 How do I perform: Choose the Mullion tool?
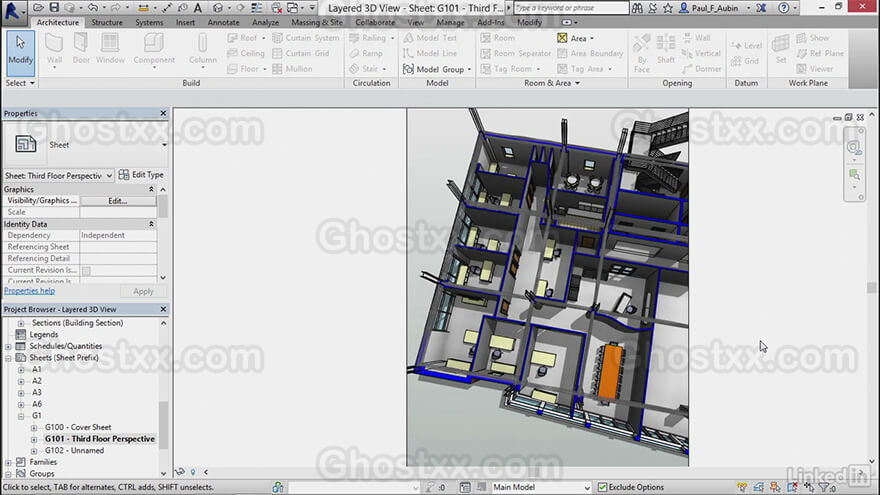[x=292, y=68]
